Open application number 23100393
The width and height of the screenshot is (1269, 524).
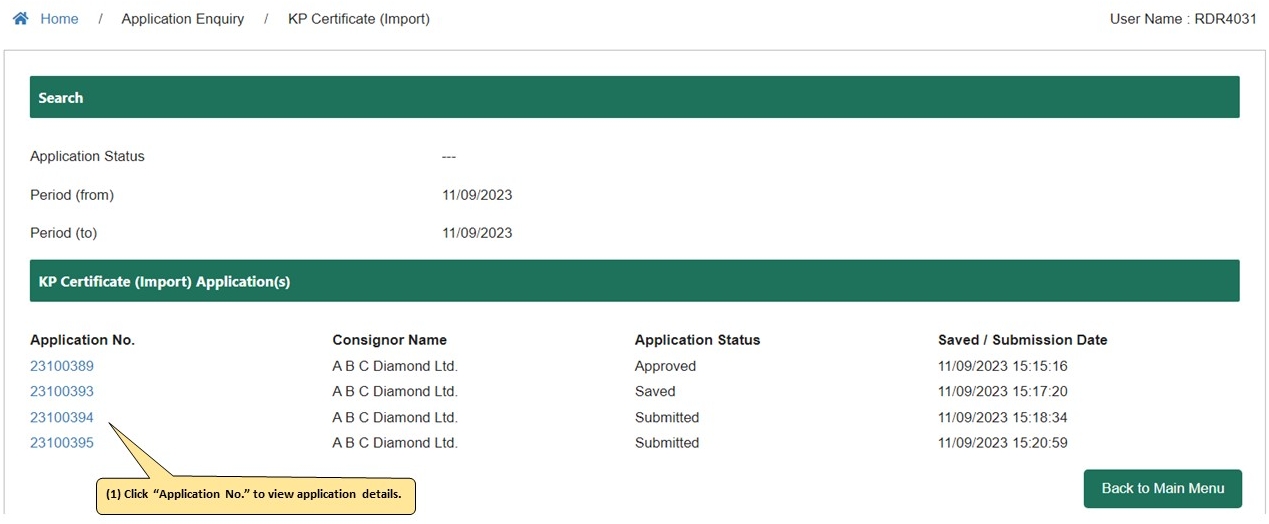62,391
